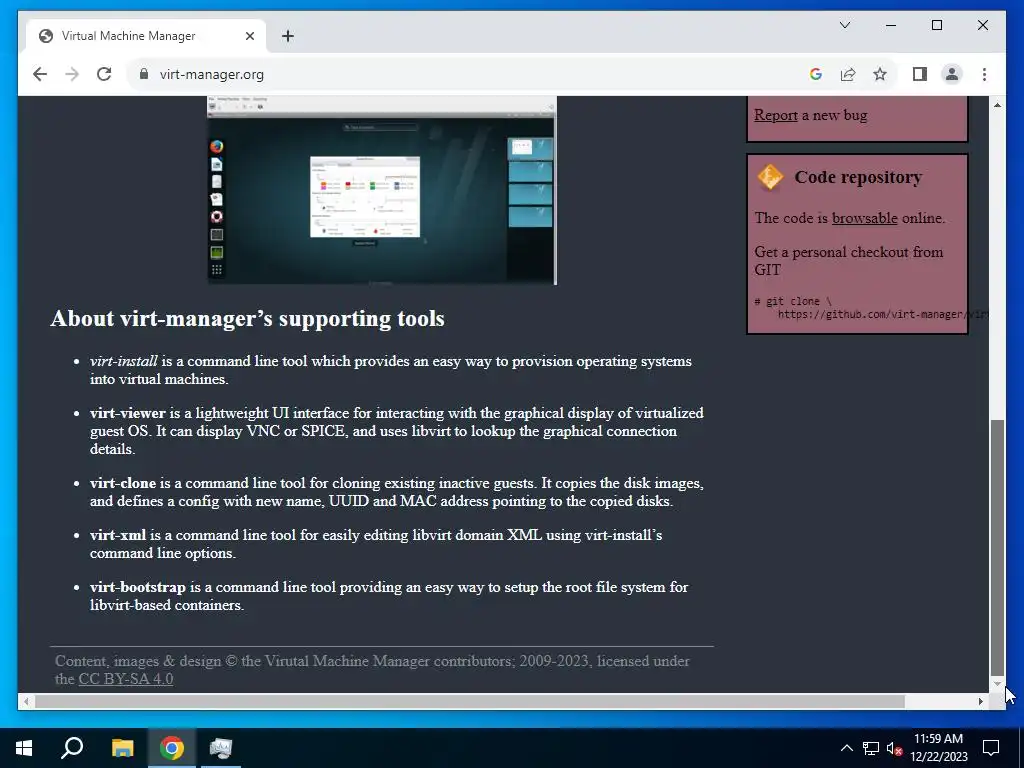The width and height of the screenshot is (1024, 768).
Task: Toggle the browser side panel
Action: pyautogui.click(x=920, y=74)
